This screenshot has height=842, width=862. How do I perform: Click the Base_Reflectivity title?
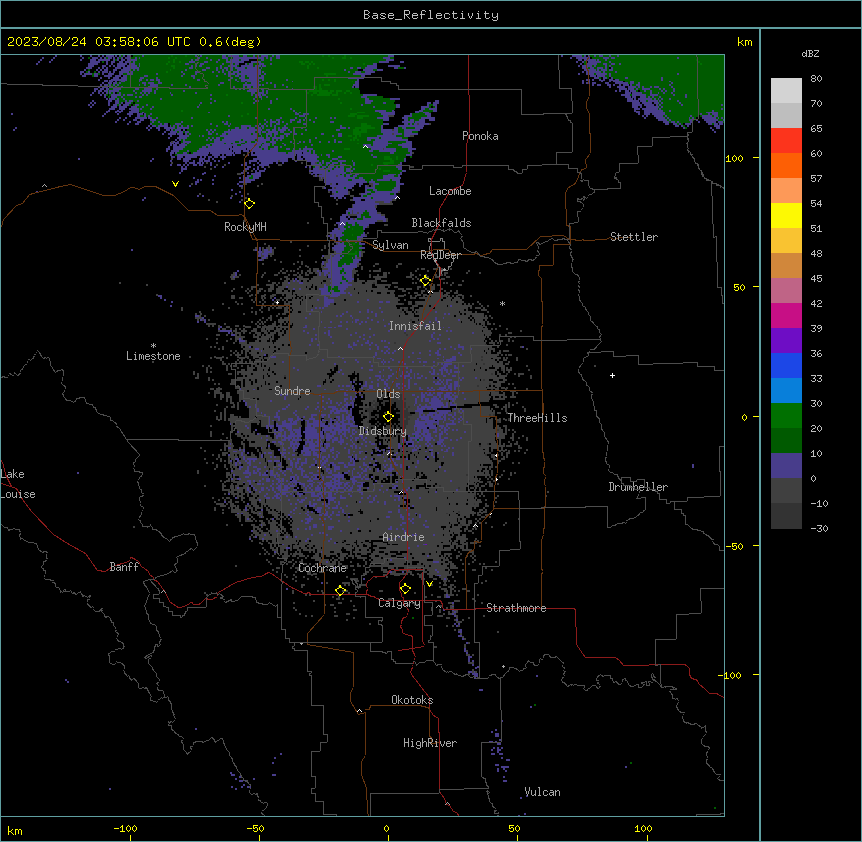[431, 15]
